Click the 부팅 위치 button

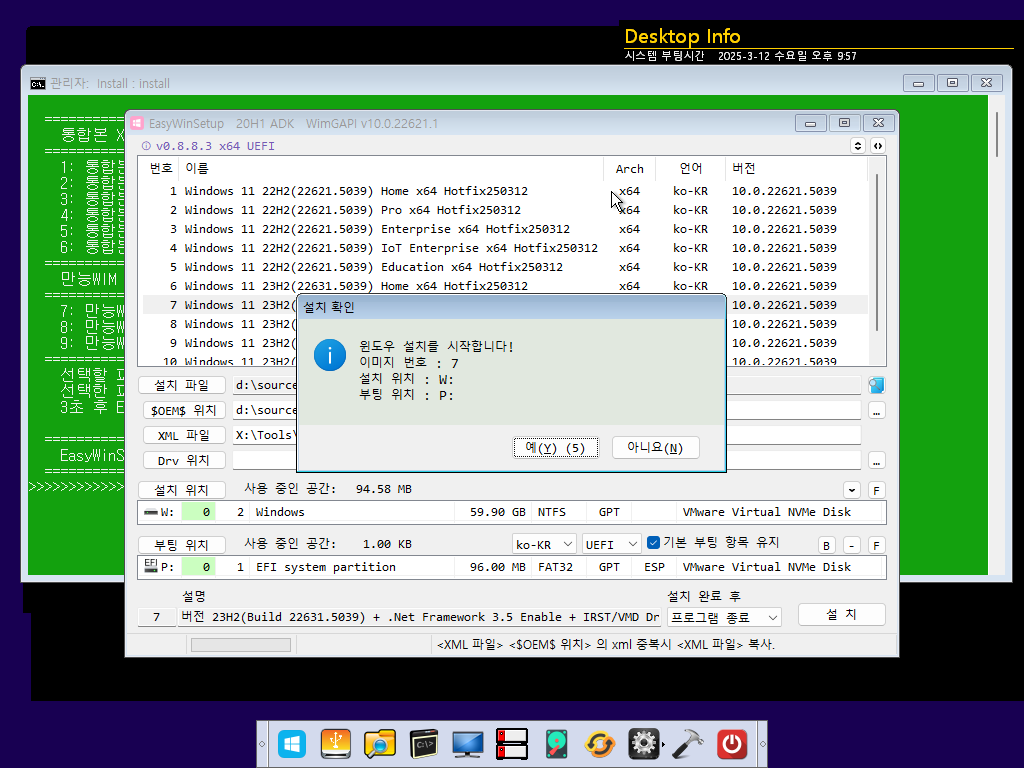pyautogui.click(x=182, y=545)
